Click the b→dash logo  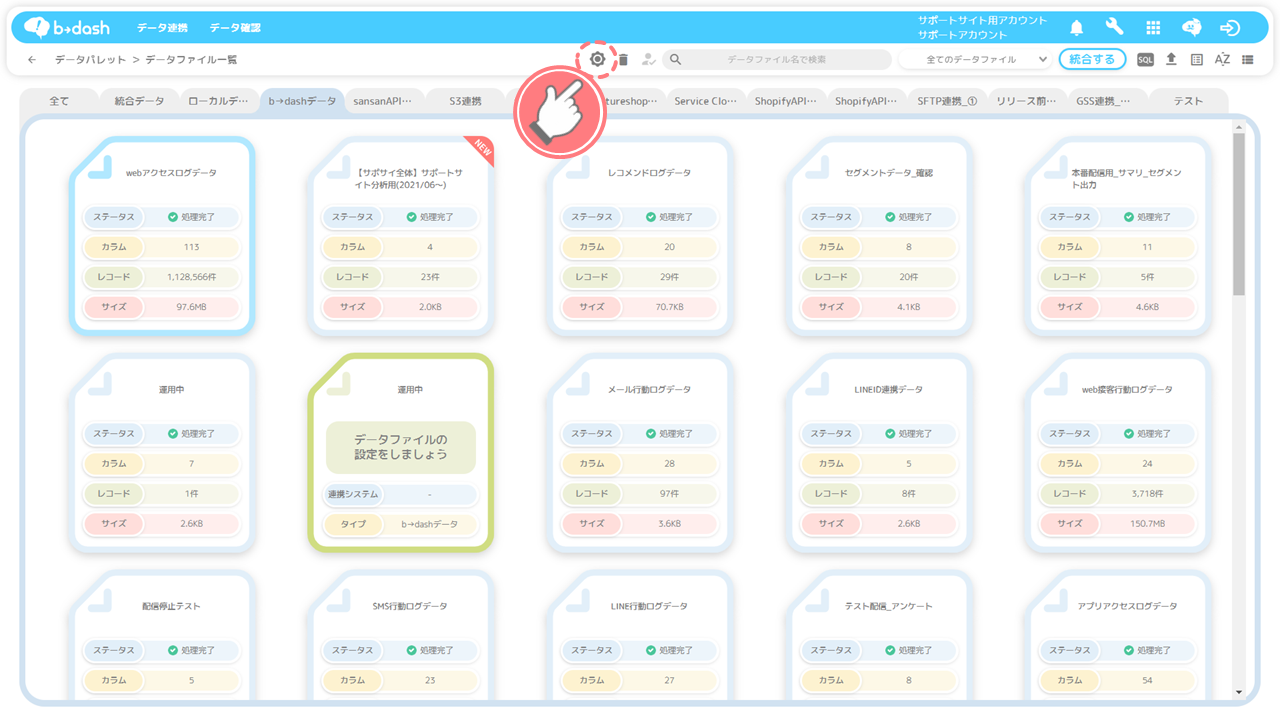tap(67, 28)
